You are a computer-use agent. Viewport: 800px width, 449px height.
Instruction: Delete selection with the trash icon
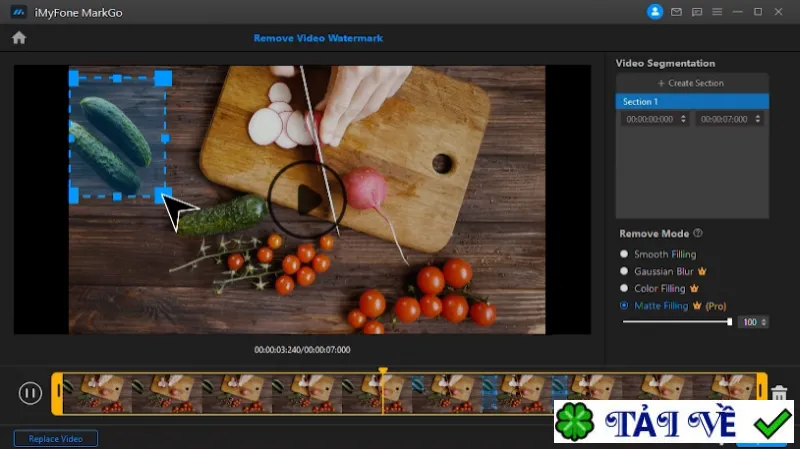(779, 393)
